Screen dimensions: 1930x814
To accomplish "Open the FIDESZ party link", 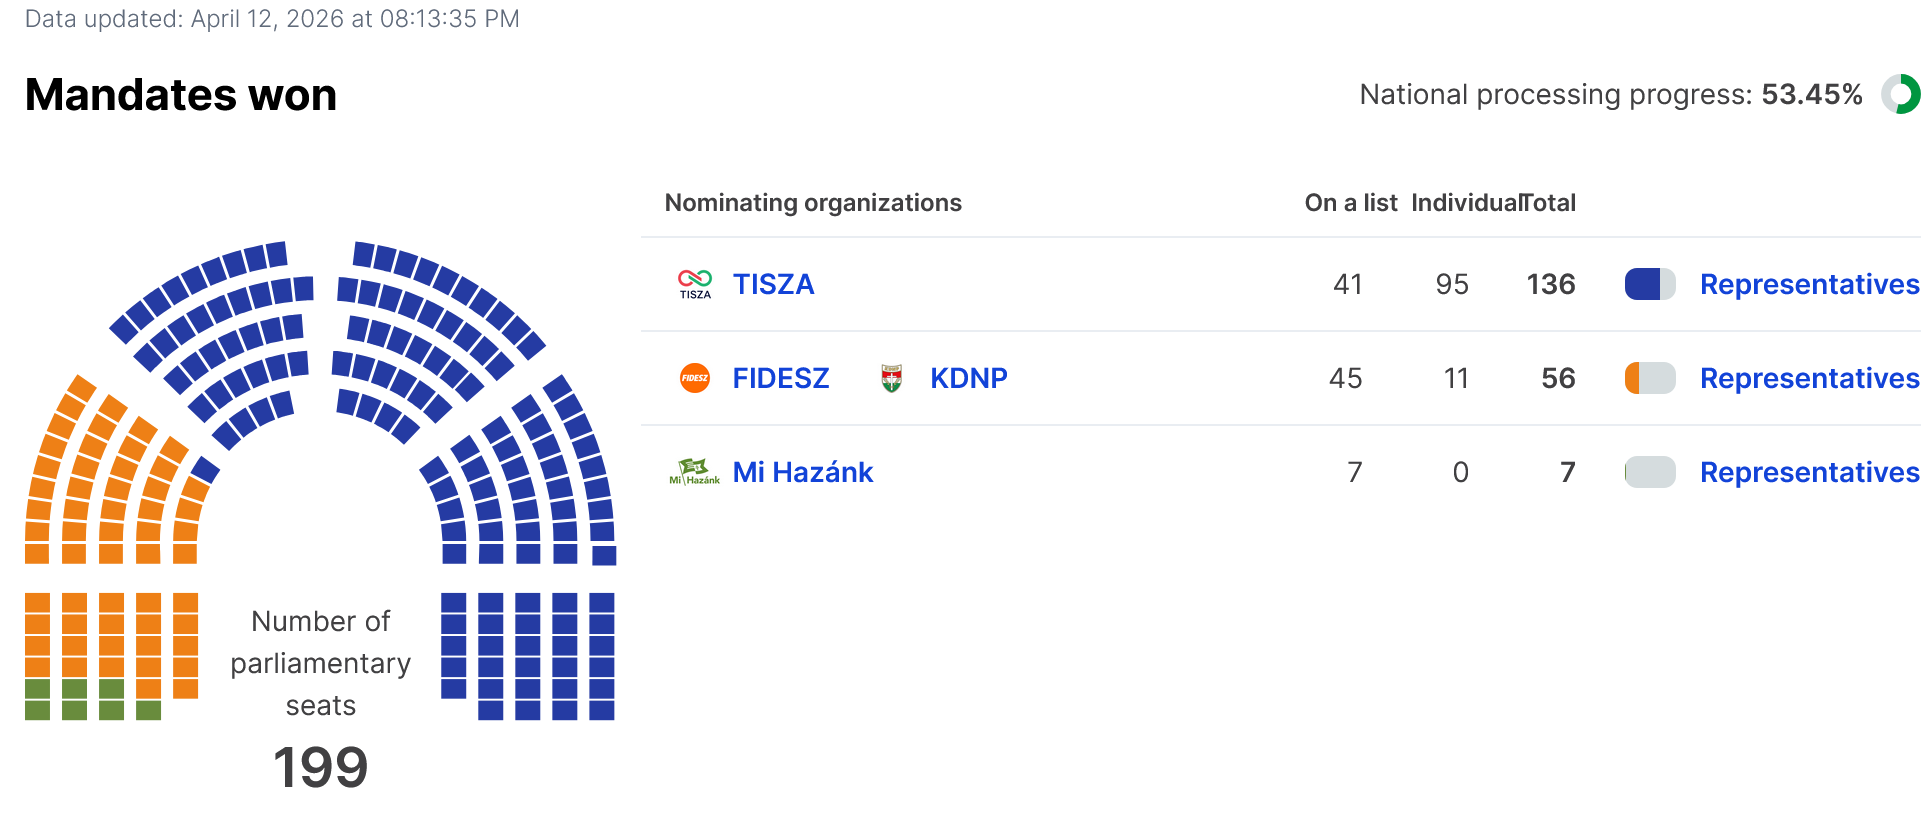I will [x=781, y=378].
